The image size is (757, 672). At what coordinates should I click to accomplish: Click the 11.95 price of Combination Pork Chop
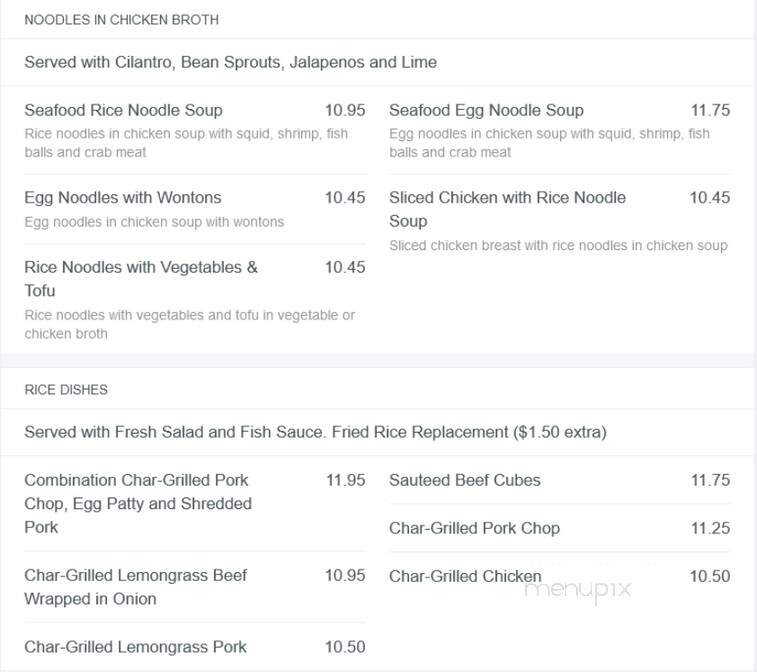click(346, 480)
